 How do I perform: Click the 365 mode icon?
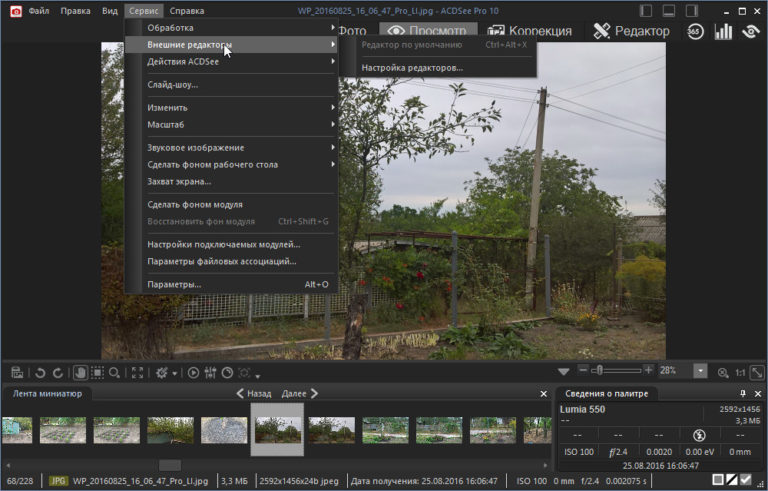click(695, 31)
